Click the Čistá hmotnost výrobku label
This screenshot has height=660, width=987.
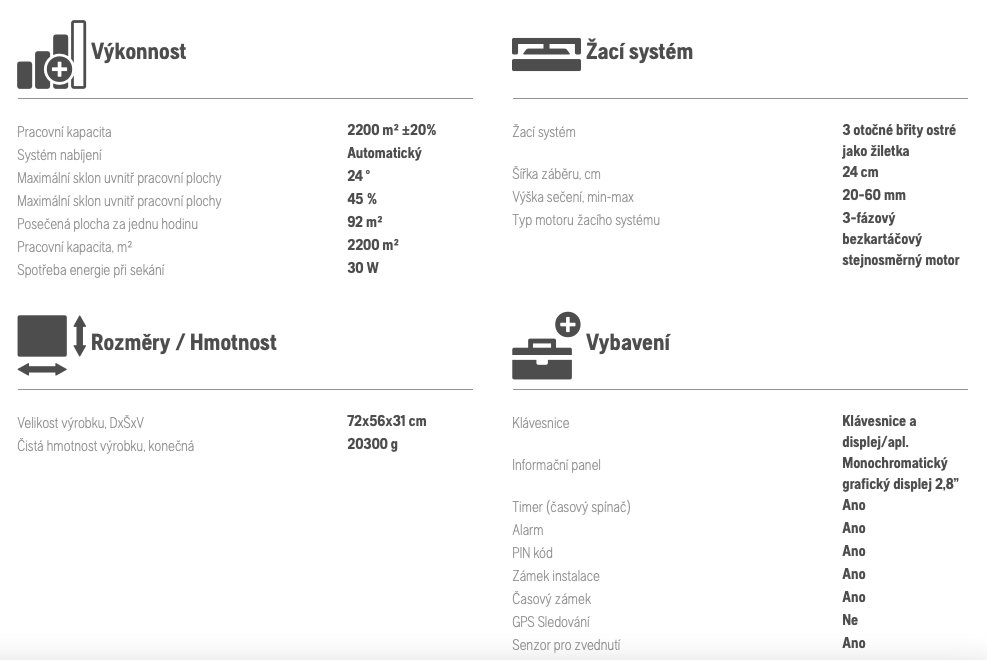pos(106,446)
